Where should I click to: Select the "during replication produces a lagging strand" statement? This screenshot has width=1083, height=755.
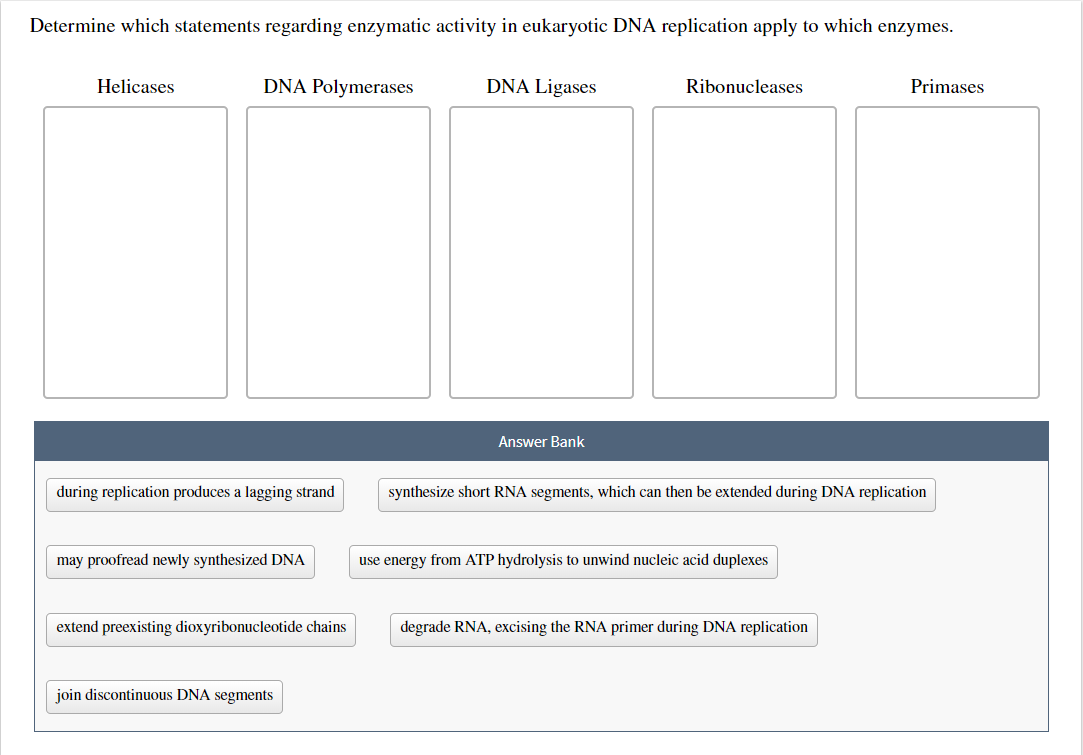tap(194, 493)
